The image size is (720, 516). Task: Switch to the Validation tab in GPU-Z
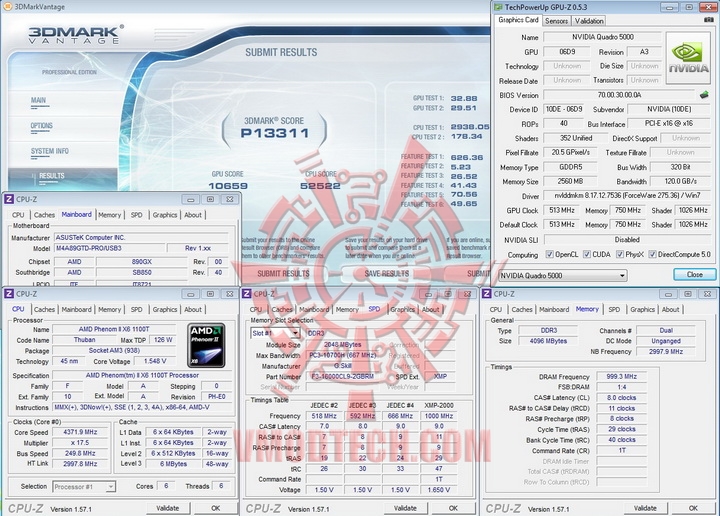[589, 21]
